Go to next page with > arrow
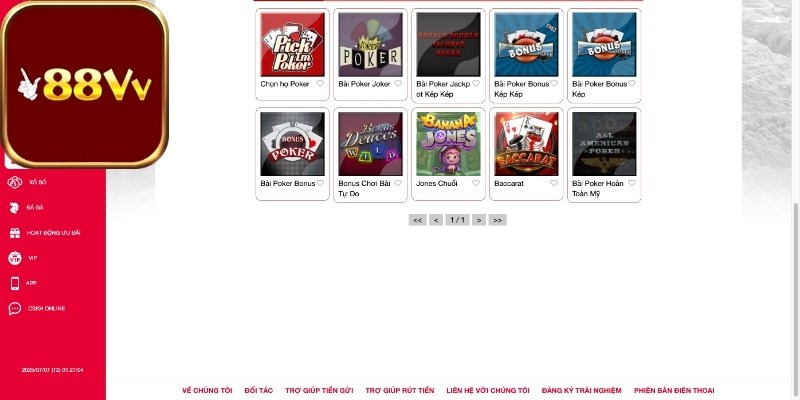The width and height of the screenshot is (800, 400). click(479, 220)
